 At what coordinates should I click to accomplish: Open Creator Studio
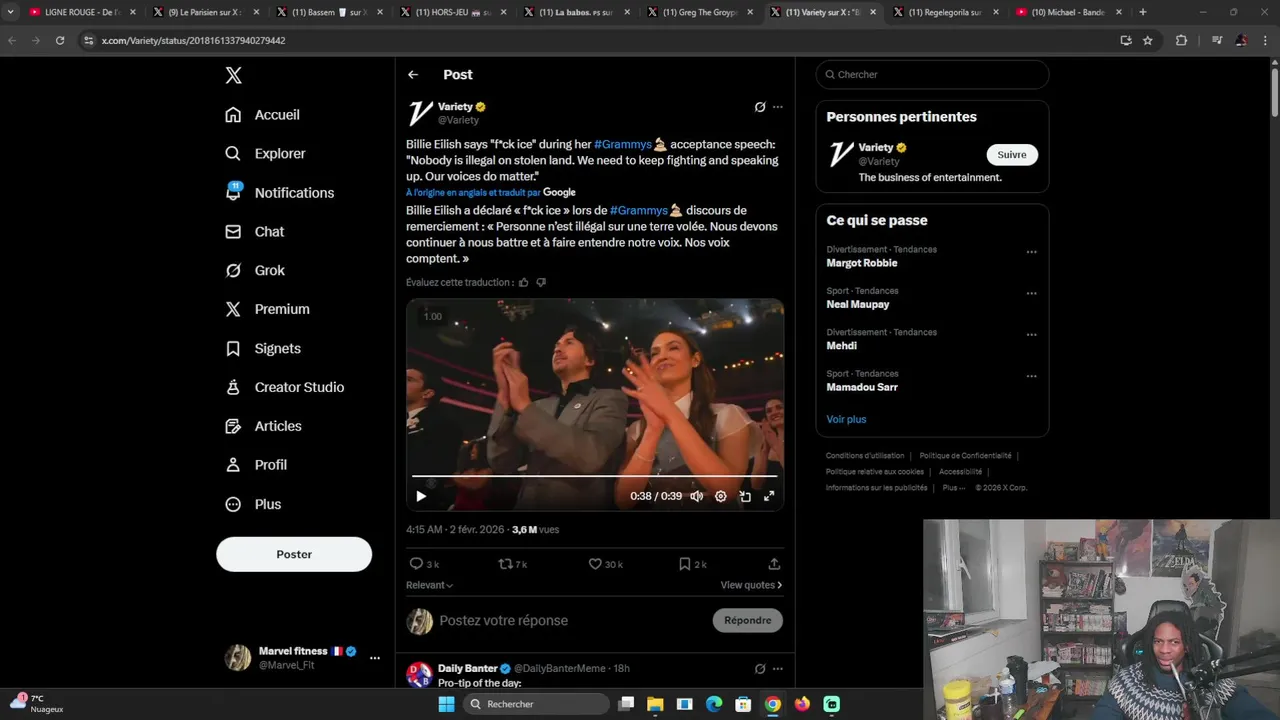(284, 388)
